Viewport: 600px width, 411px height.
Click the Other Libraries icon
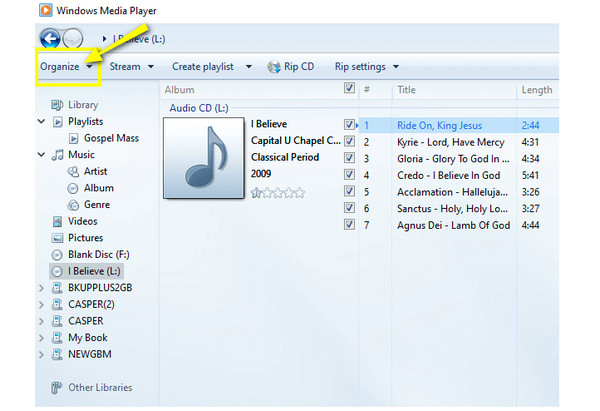(57, 388)
